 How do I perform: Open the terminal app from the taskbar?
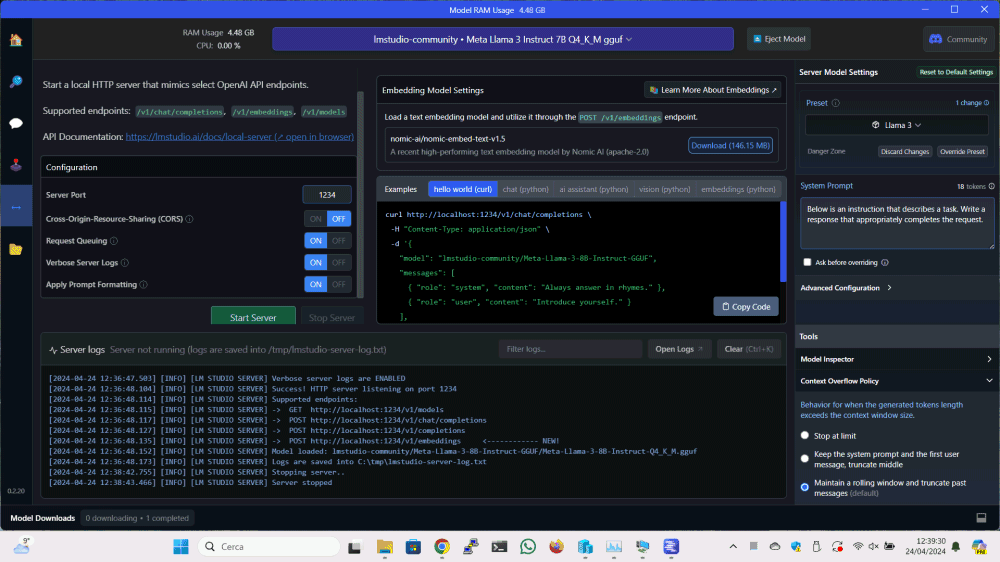click(499, 547)
